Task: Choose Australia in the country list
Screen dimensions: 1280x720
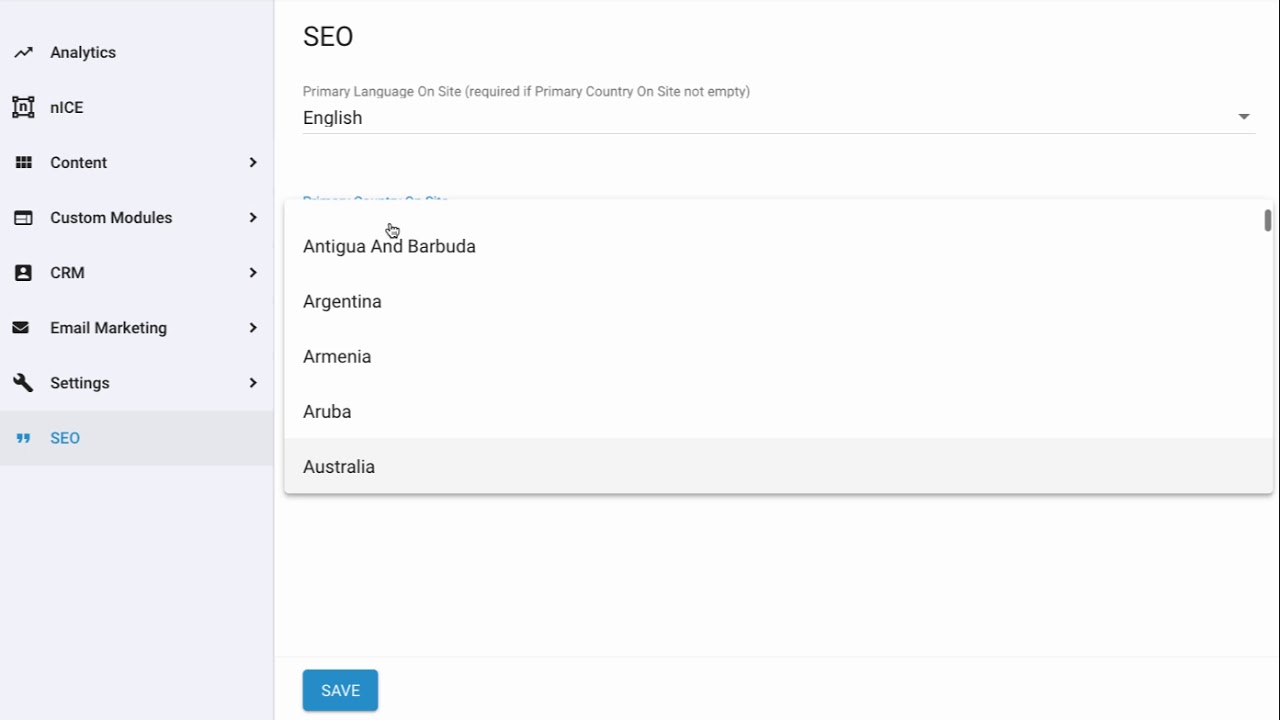Action: [x=778, y=466]
